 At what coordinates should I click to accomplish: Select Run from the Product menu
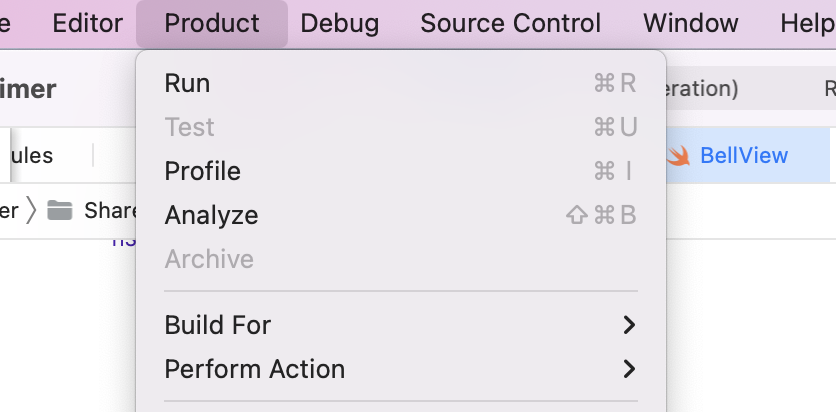(x=187, y=83)
